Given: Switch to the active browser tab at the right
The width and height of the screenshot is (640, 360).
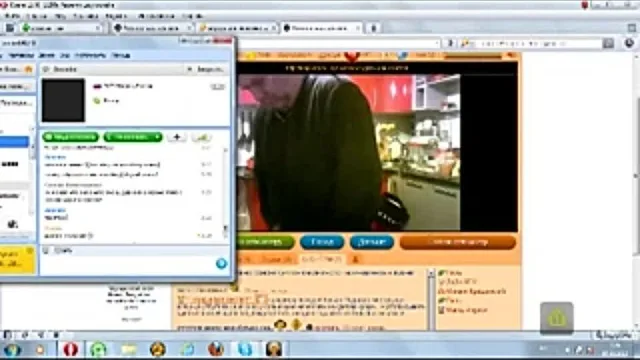Looking at the screenshot, I should click(321, 28).
